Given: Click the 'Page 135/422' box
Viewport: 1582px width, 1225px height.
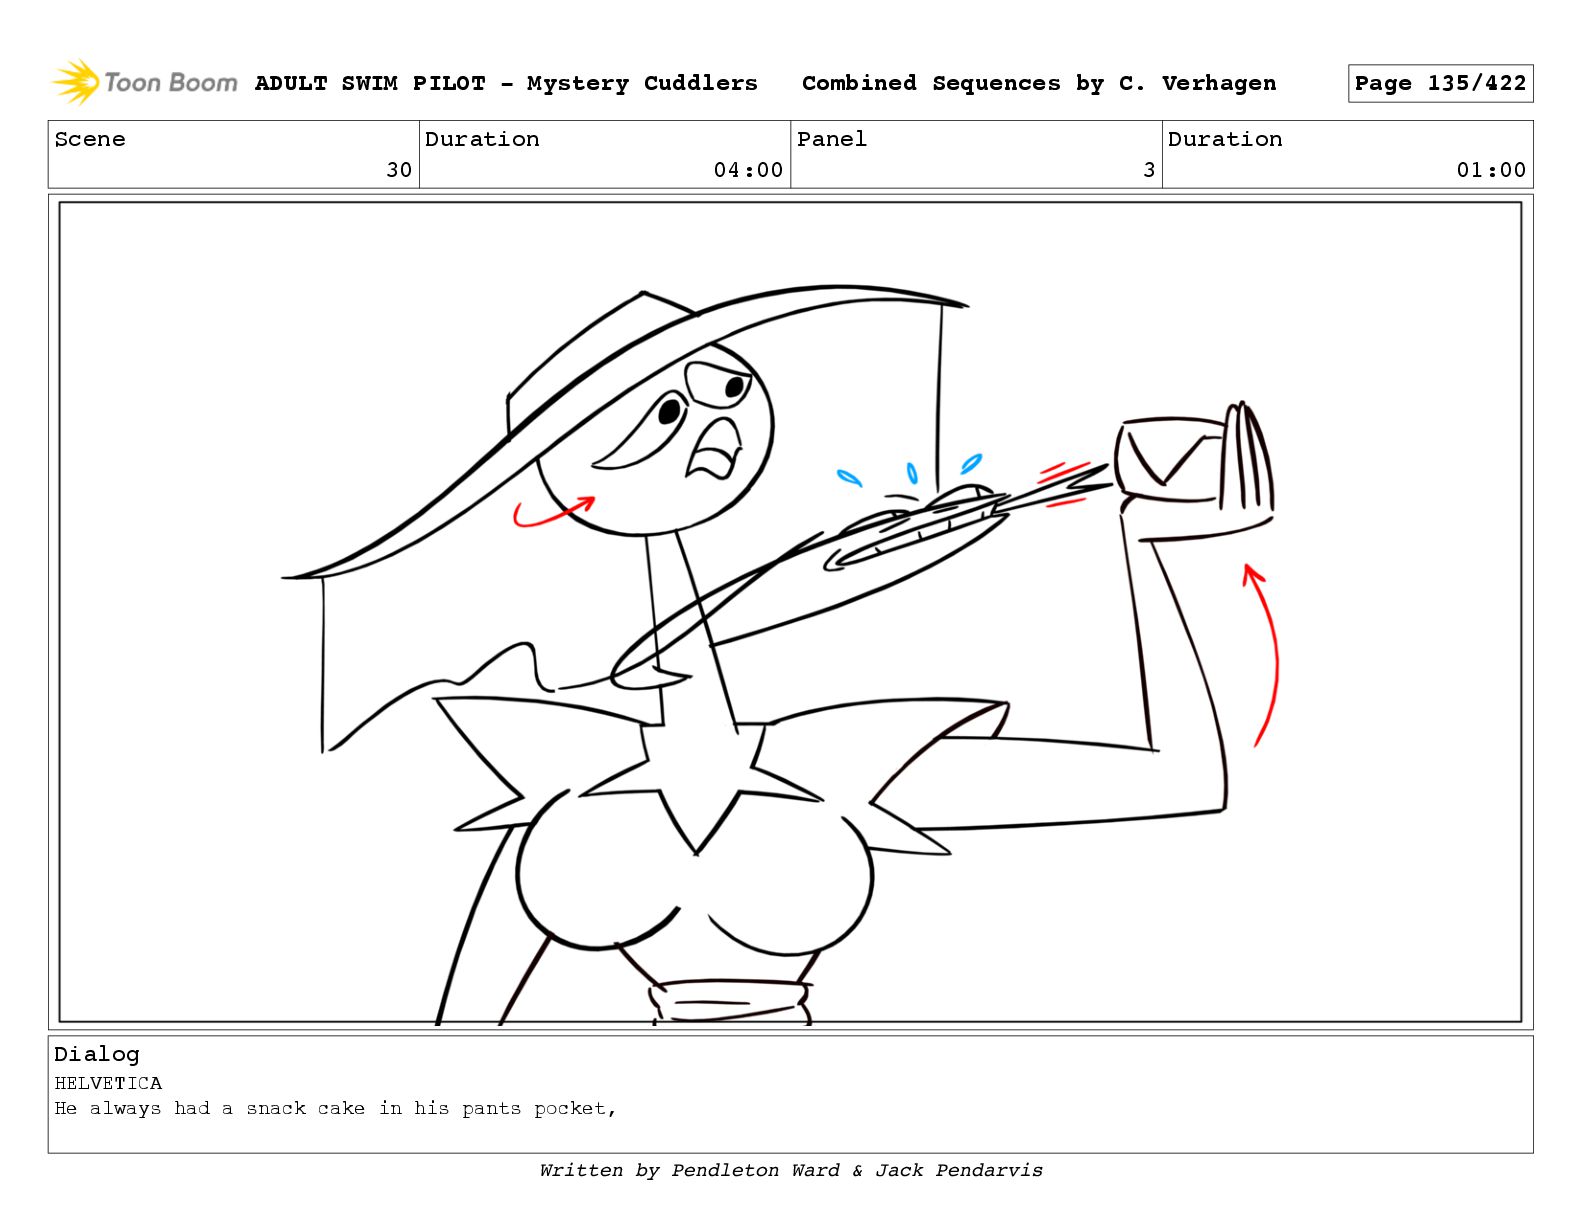Looking at the screenshot, I should coord(1440,83).
